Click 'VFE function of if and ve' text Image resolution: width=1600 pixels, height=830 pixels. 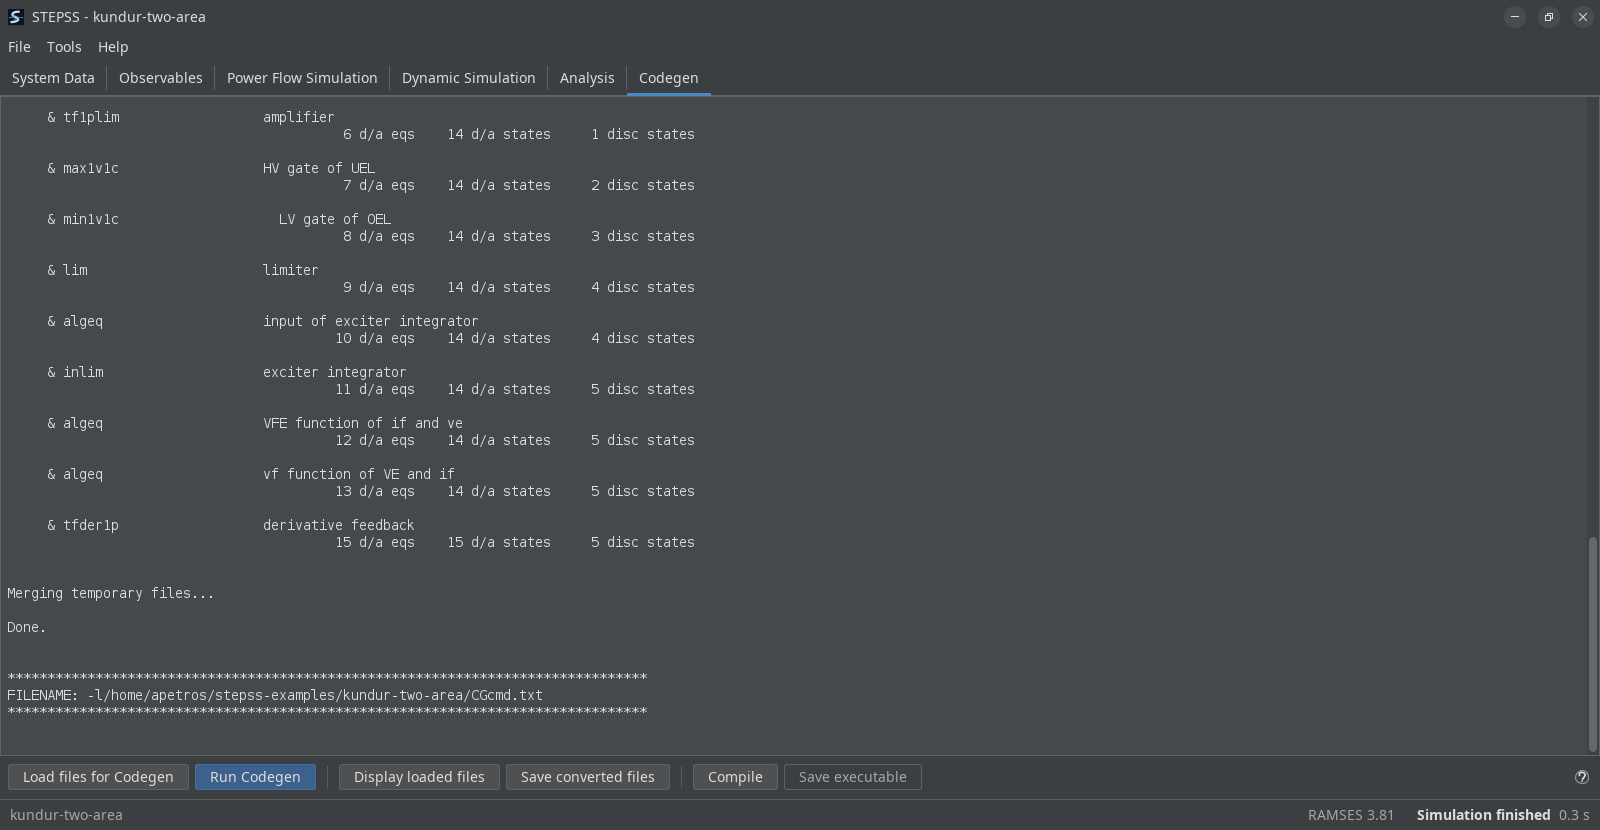[363, 423]
